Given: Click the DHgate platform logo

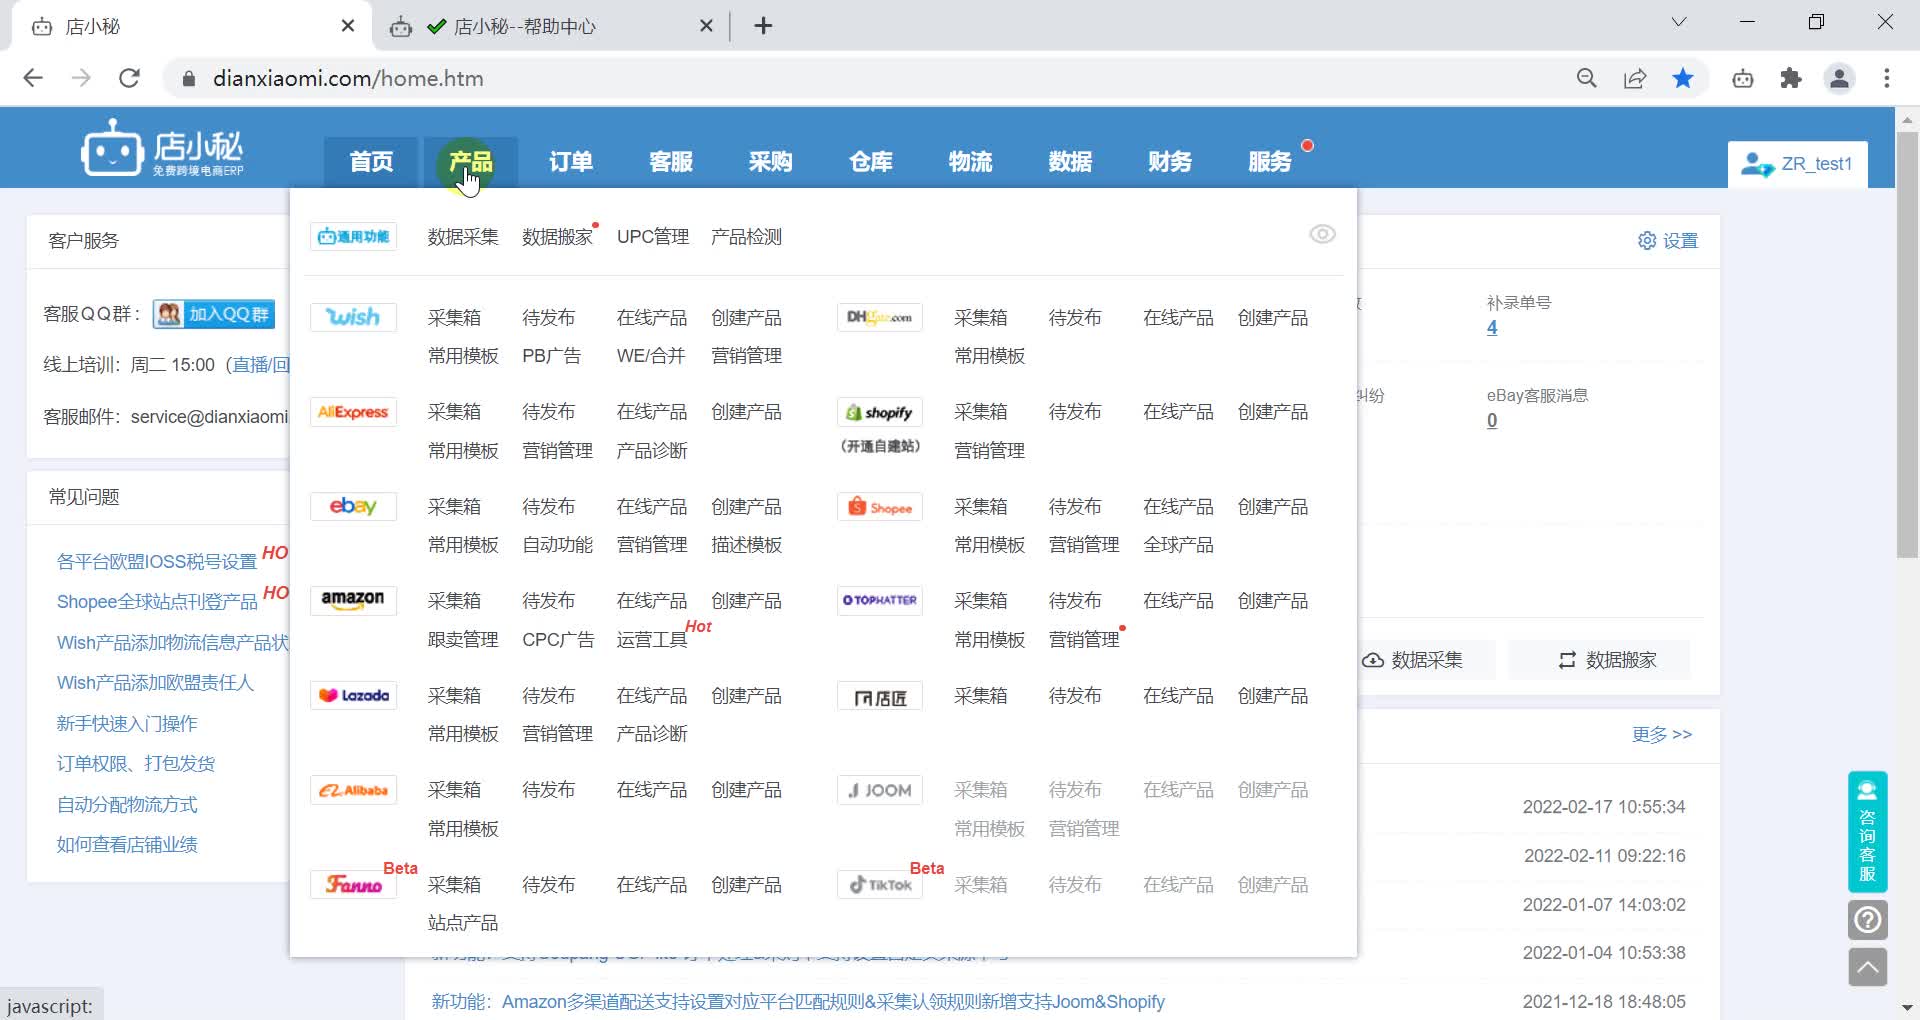Looking at the screenshot, I should click(879, 317).
